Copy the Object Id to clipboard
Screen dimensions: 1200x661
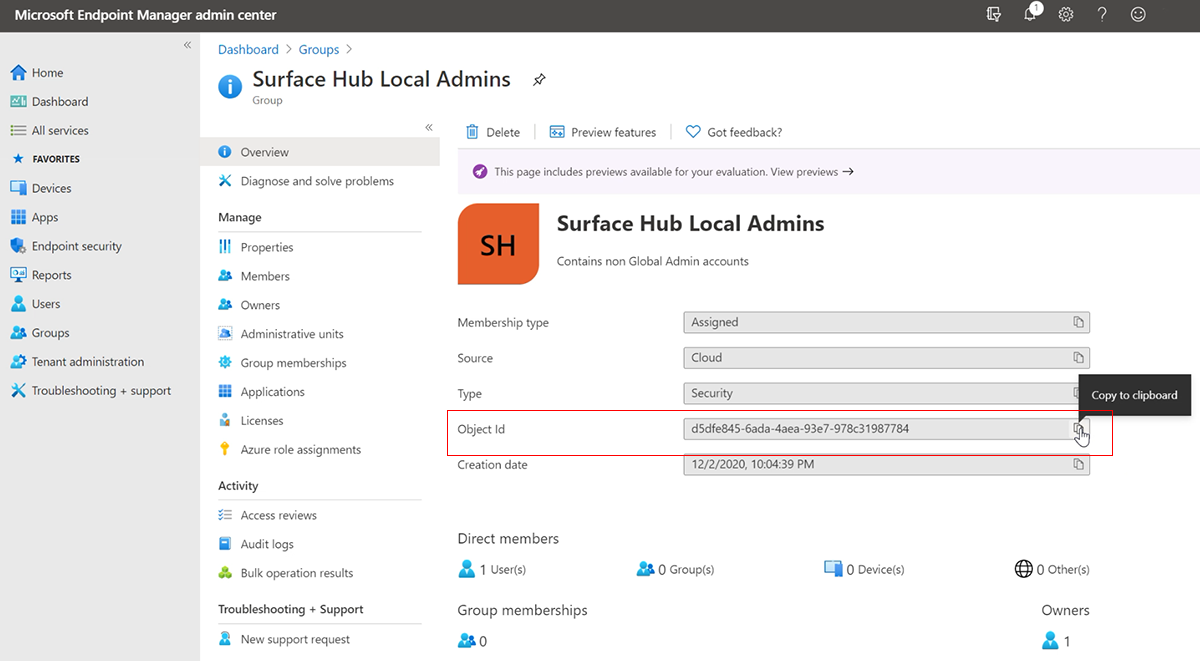point(1078,429)
